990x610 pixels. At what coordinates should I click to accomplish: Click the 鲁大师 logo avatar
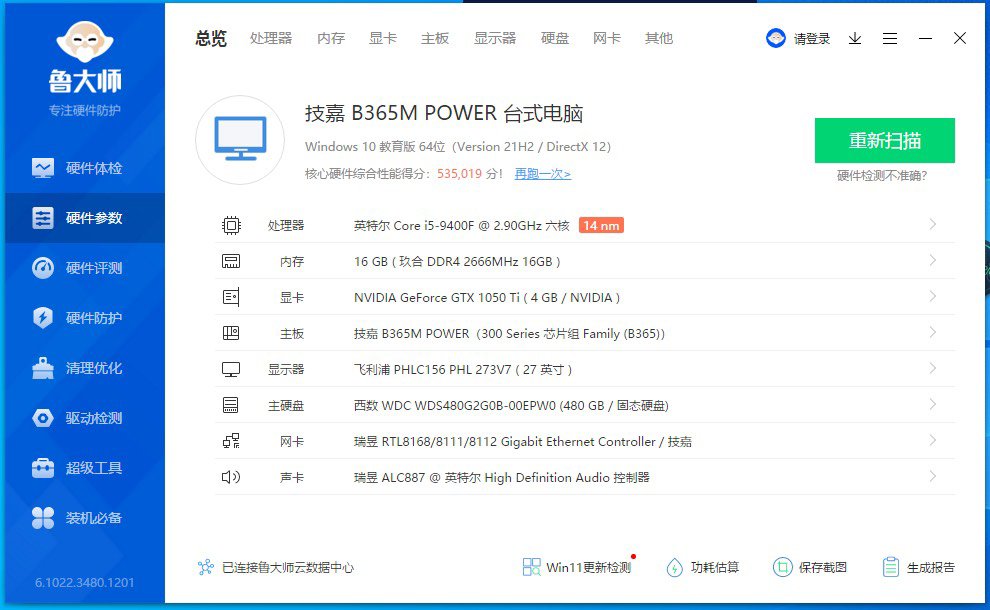pos(85,42)
